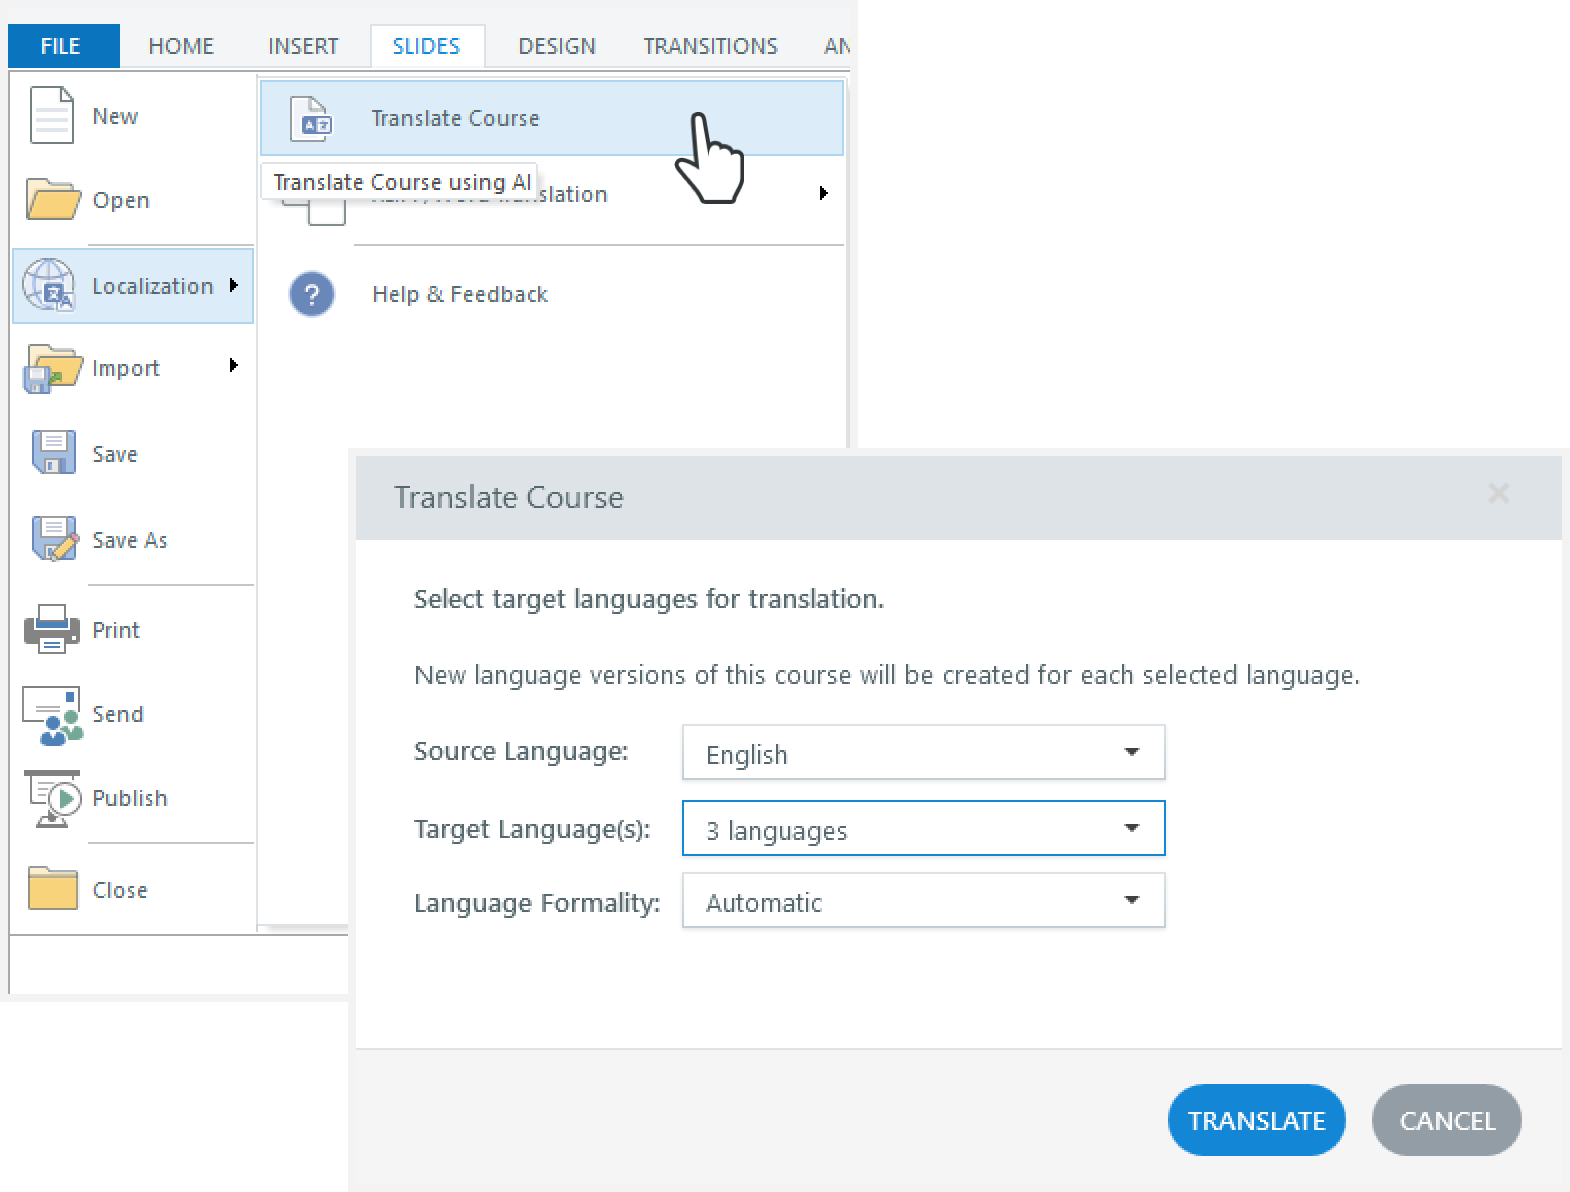Click the Import folder icon
1570x1192 pixels.
point(52,369)
